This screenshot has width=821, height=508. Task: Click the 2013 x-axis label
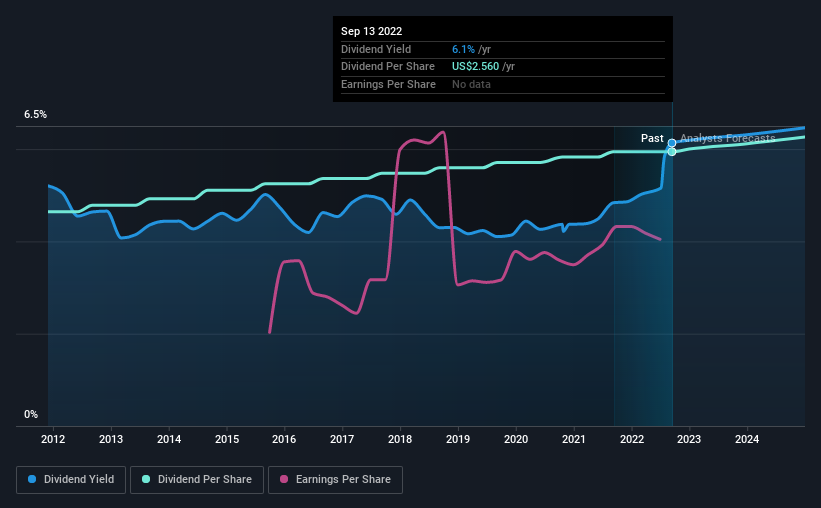tap(111, 439)
